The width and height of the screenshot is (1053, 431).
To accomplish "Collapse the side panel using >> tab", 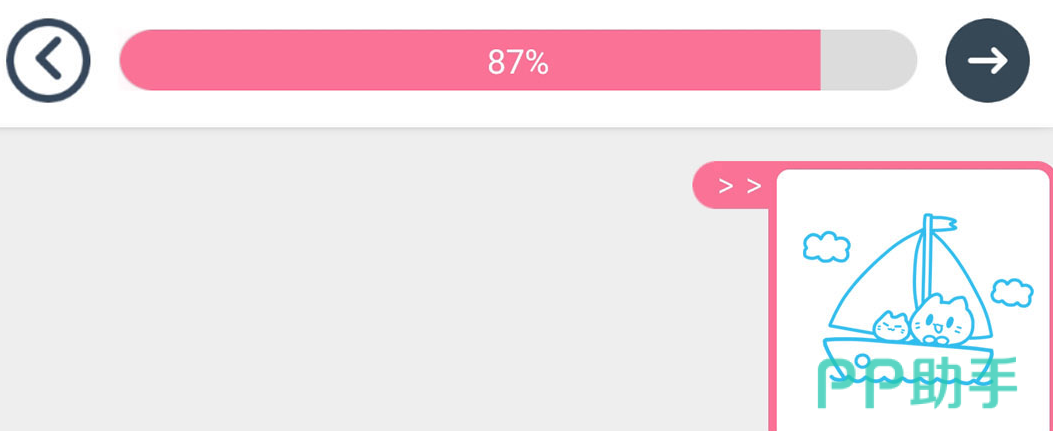I will [739, 185].
